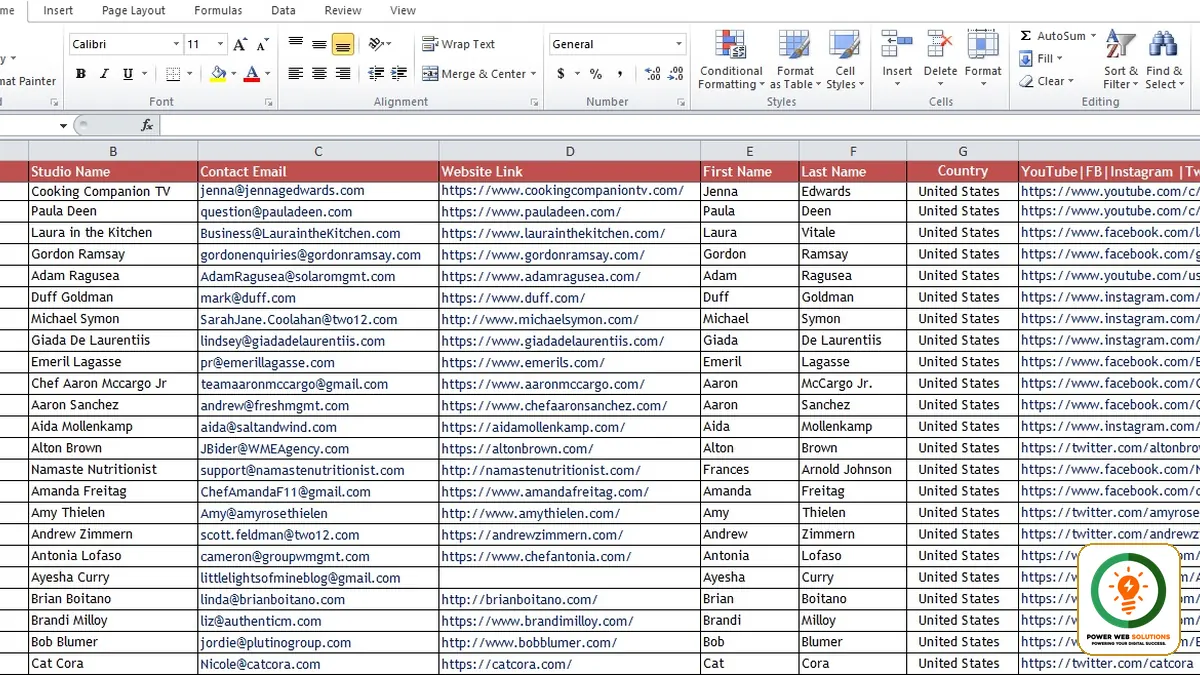Screen dimensions: 1200x675
Task: Toggle Underline formatting
Action: pyautogui.click(x=127, y=74)
